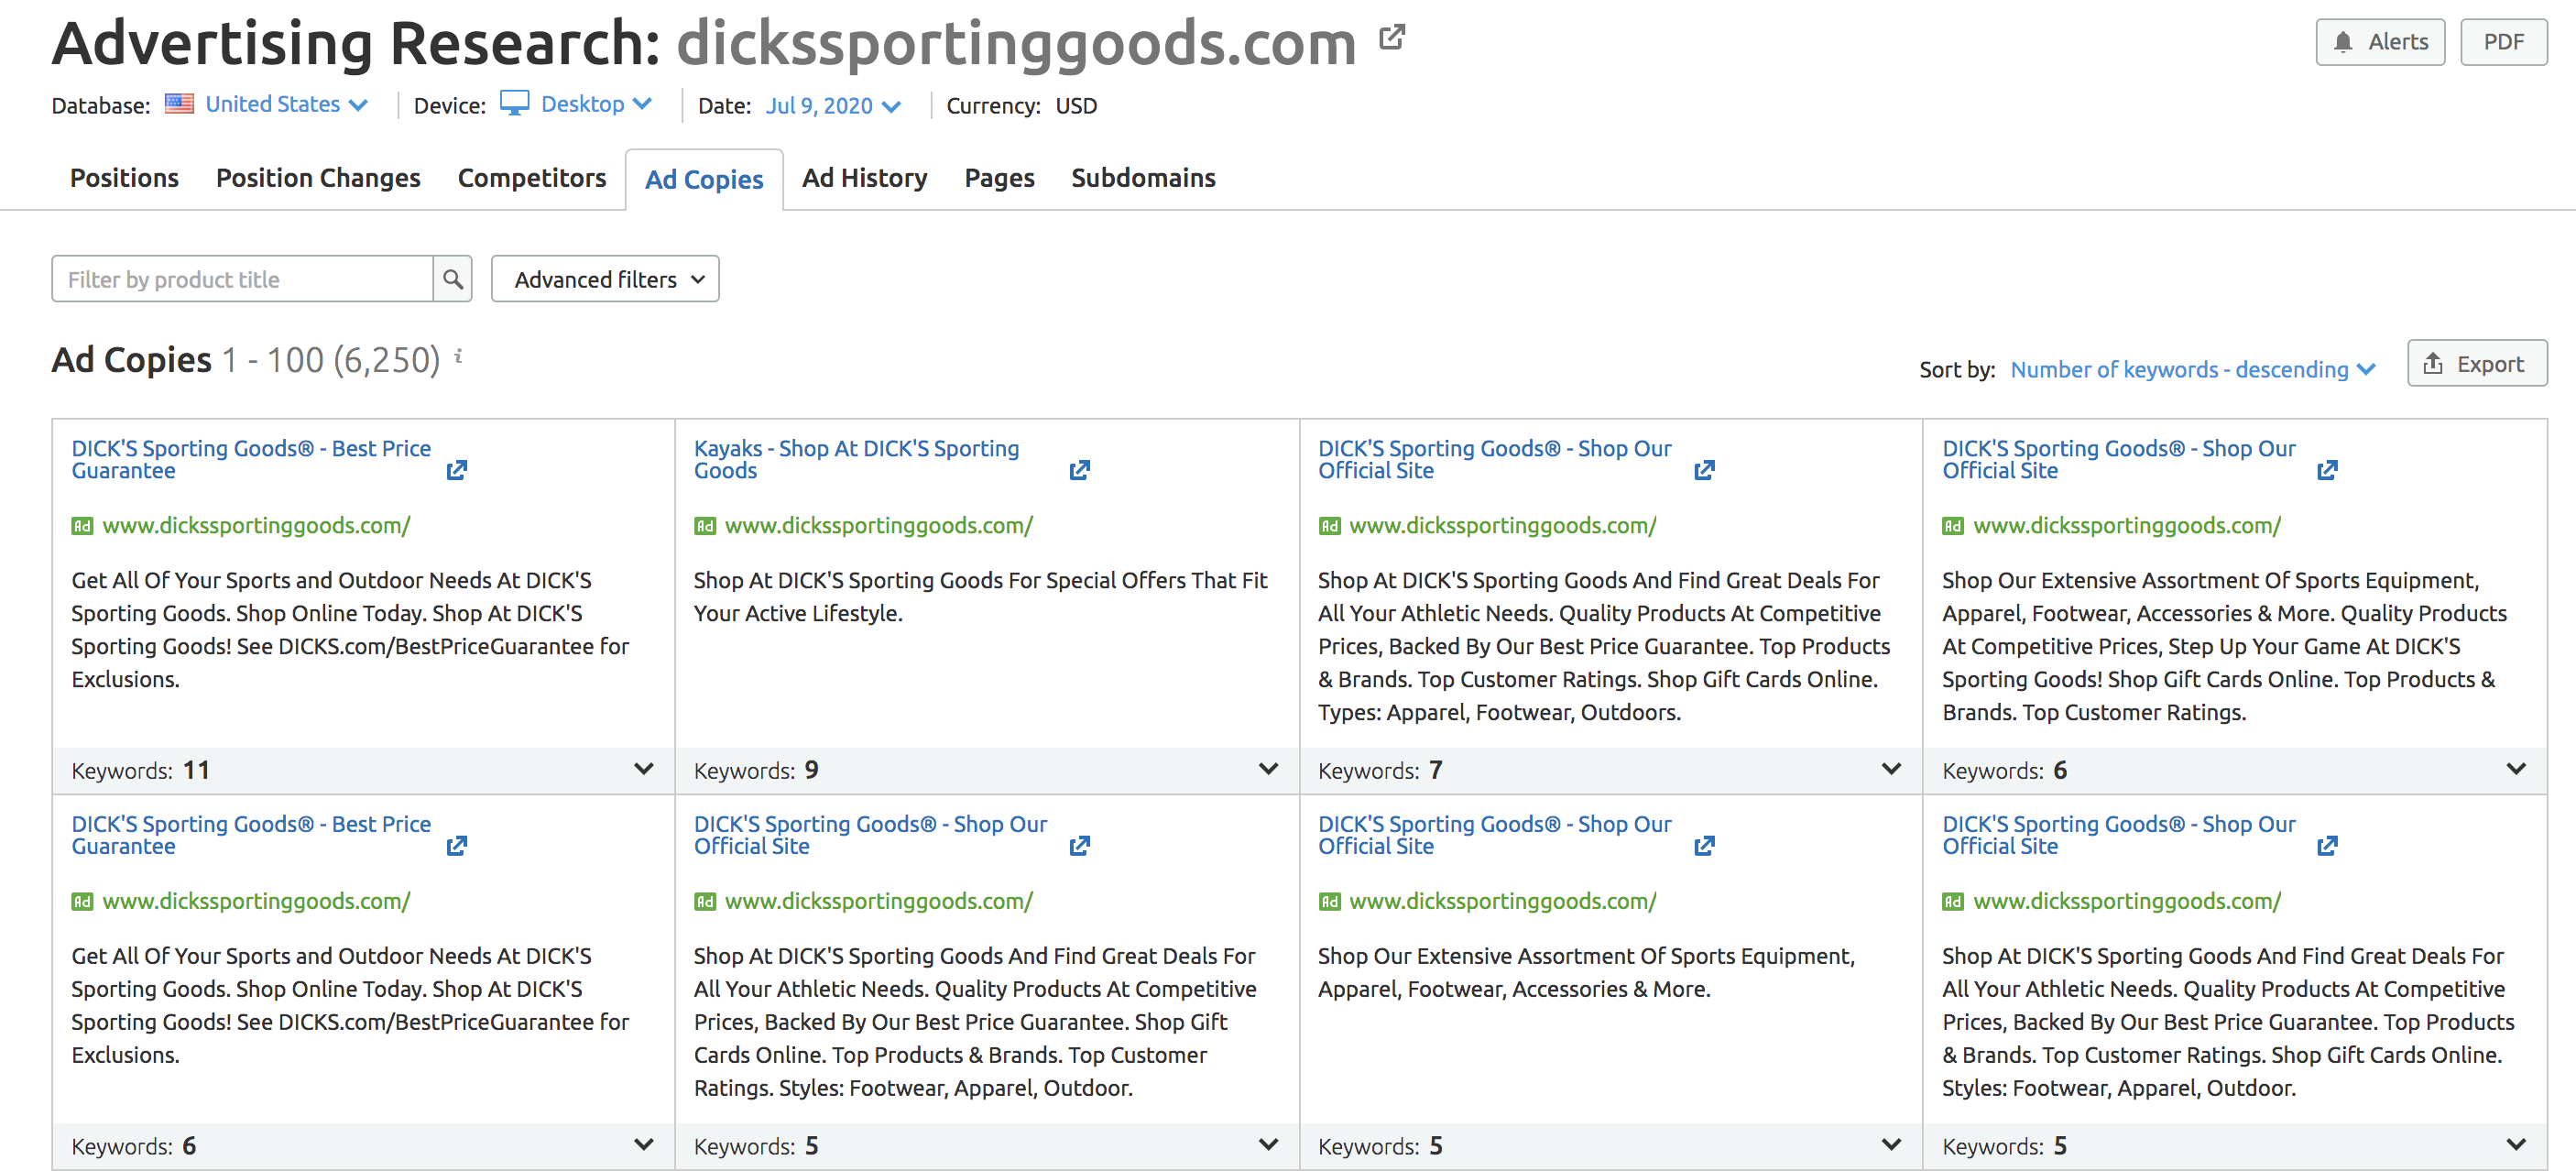Viewport: 2576px width, 1171px height.
Task: Open external link icon of top-row 6-keyword Official Site ad
Action: coord(2328,470)
